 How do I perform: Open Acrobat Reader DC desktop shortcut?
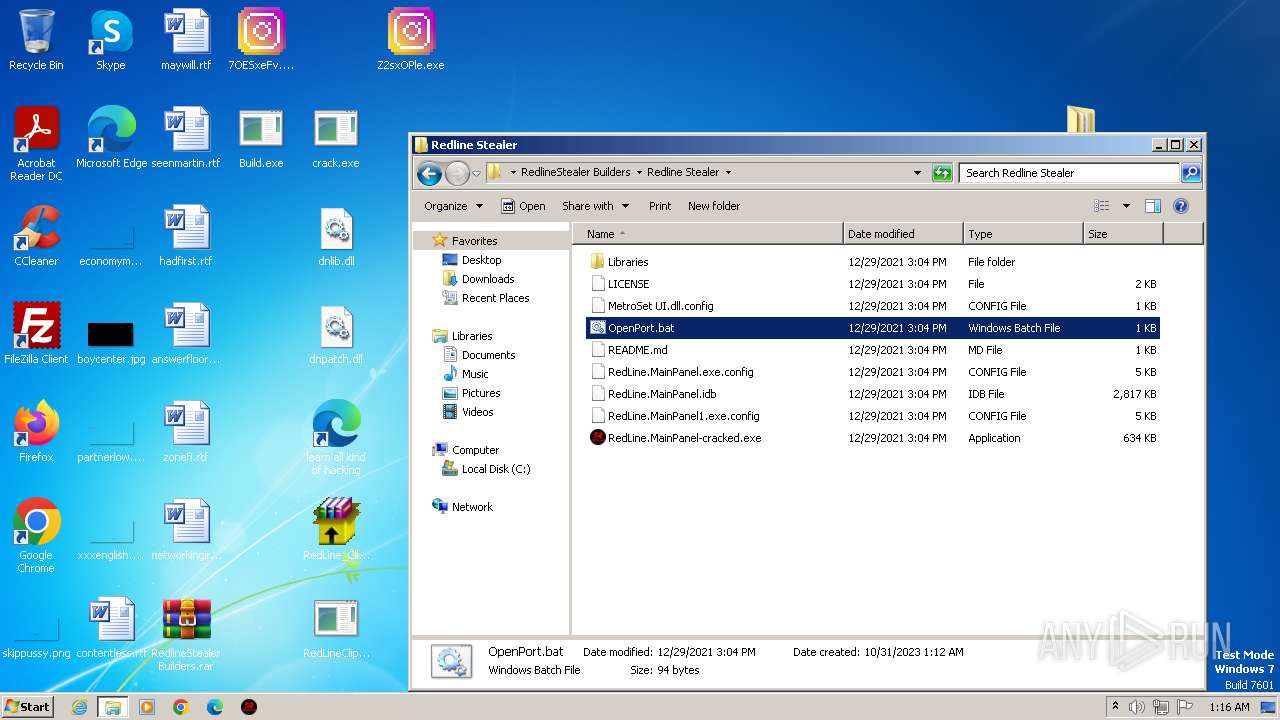[36, 144]
